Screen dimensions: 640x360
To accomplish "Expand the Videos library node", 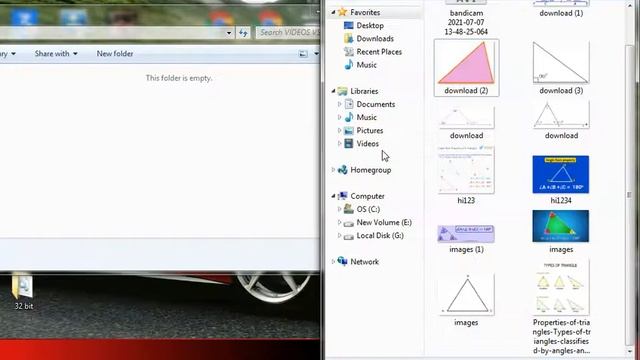I will (x=339, y=143).
